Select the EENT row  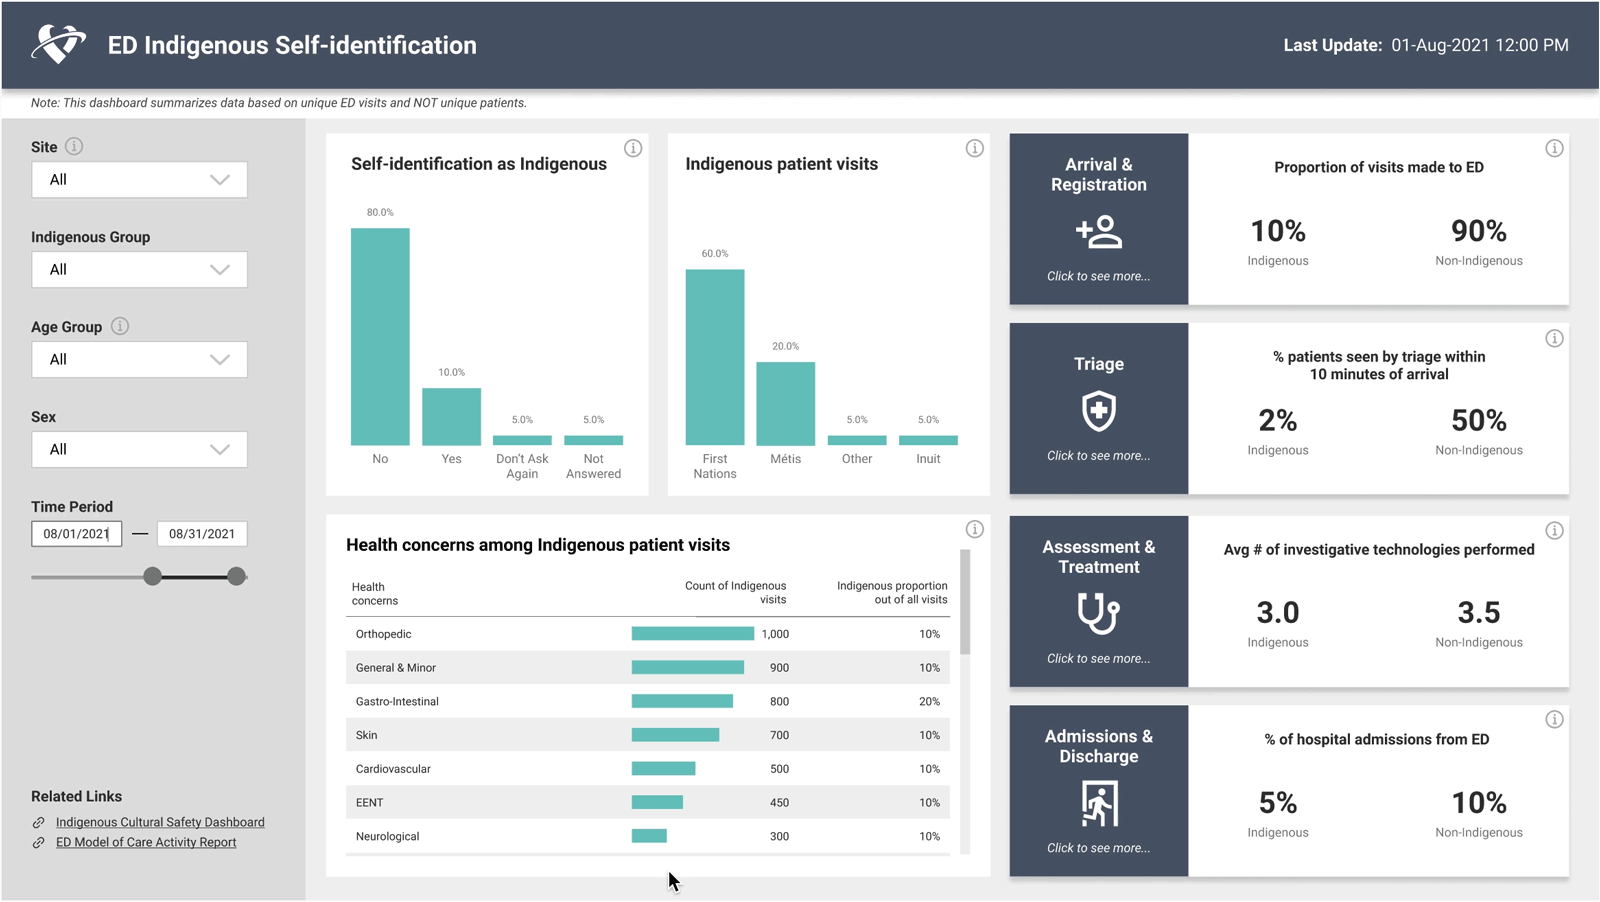click(x=648, y=802)
